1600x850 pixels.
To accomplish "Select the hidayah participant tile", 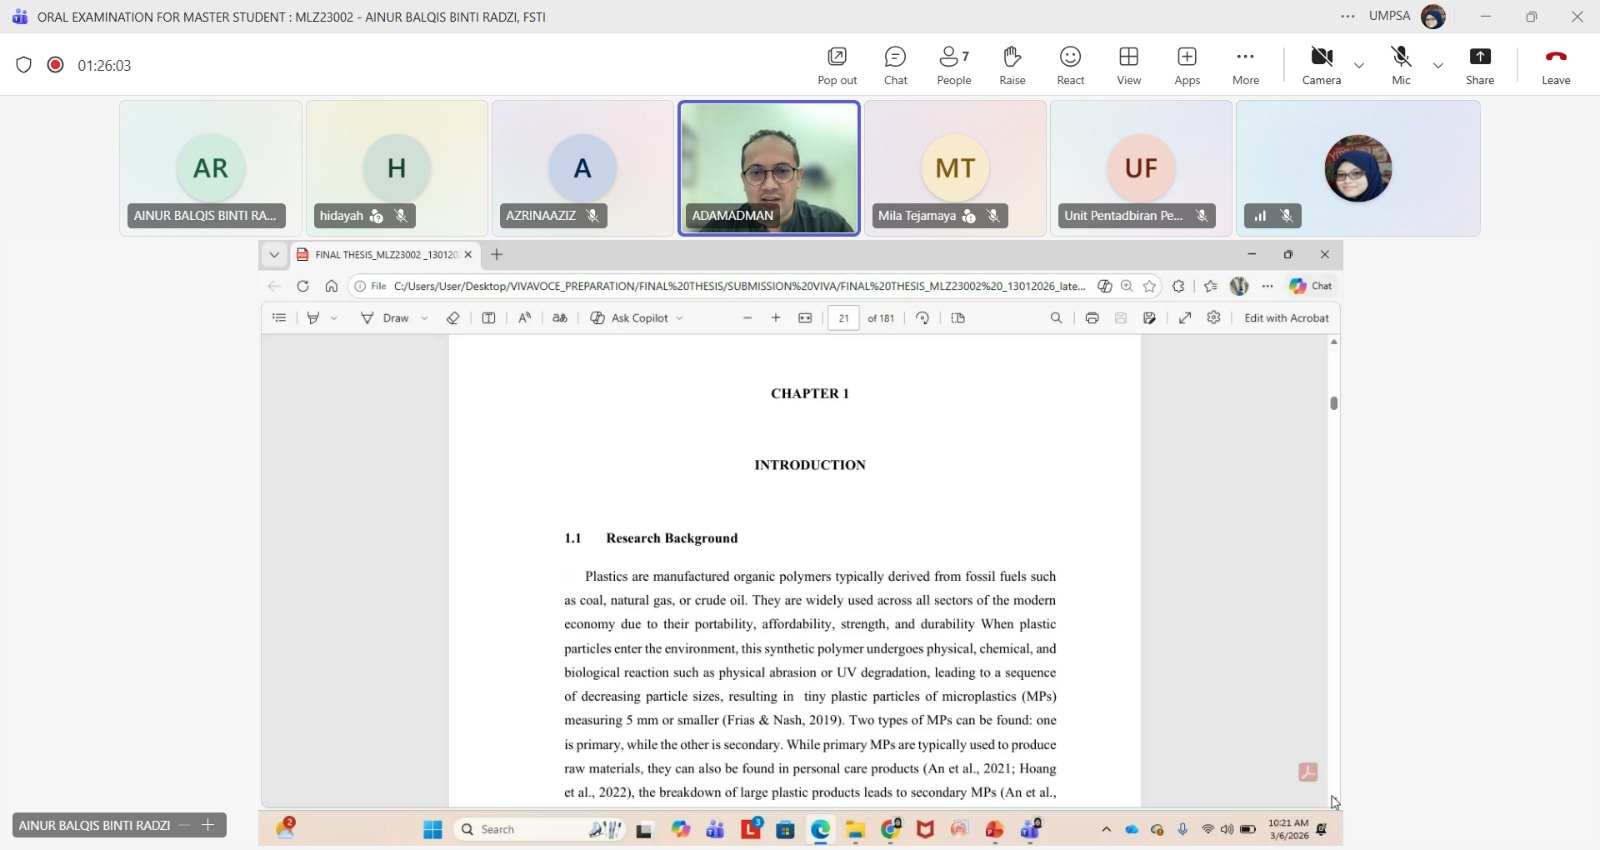I will (397, 167).
